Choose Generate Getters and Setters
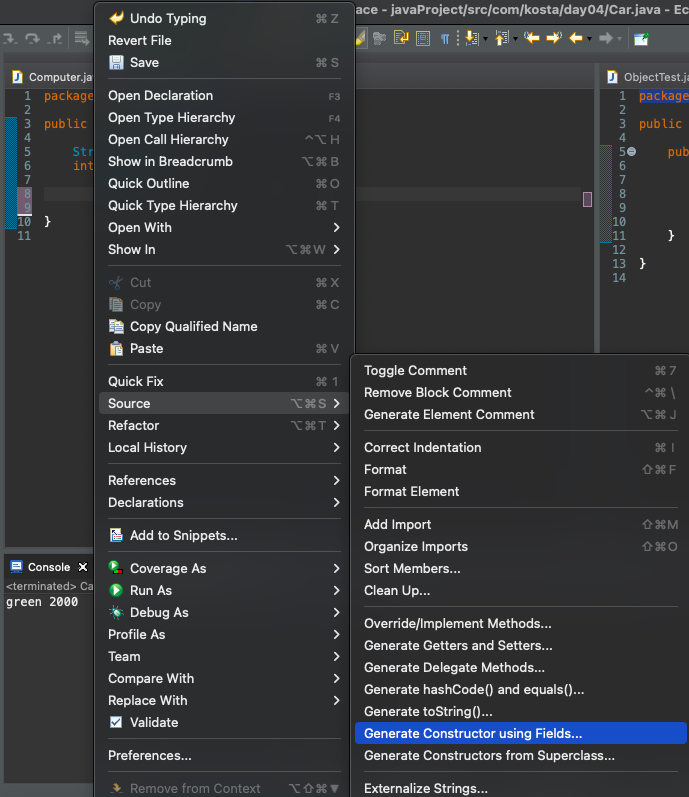This screenshot has width=689, height=797. (x=521, y=646)
